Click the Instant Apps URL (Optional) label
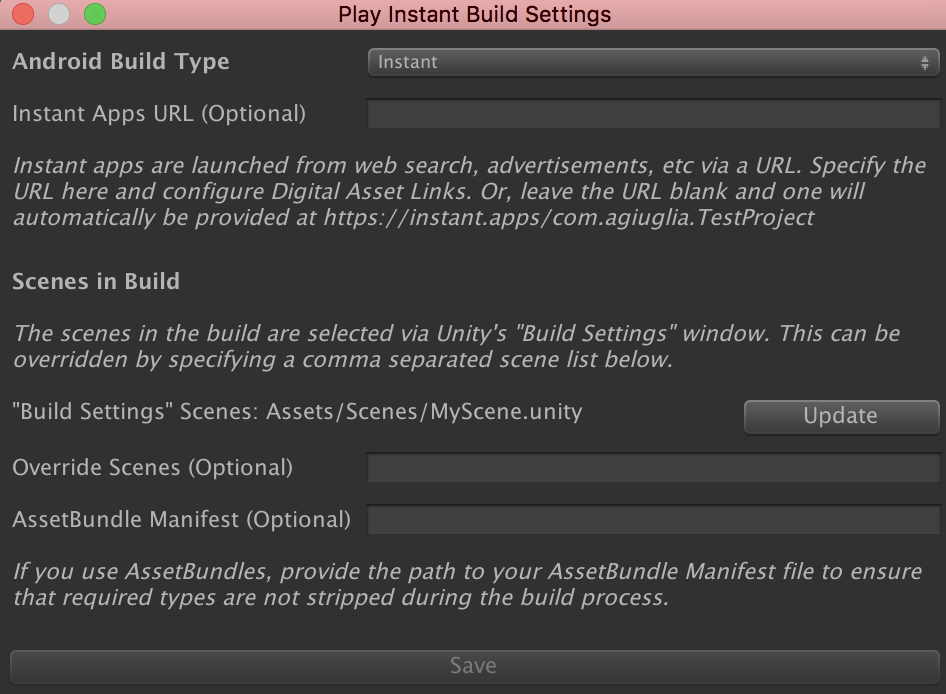Screen dimensions: 946x694 pyautogui.click(x=159, y=114)
